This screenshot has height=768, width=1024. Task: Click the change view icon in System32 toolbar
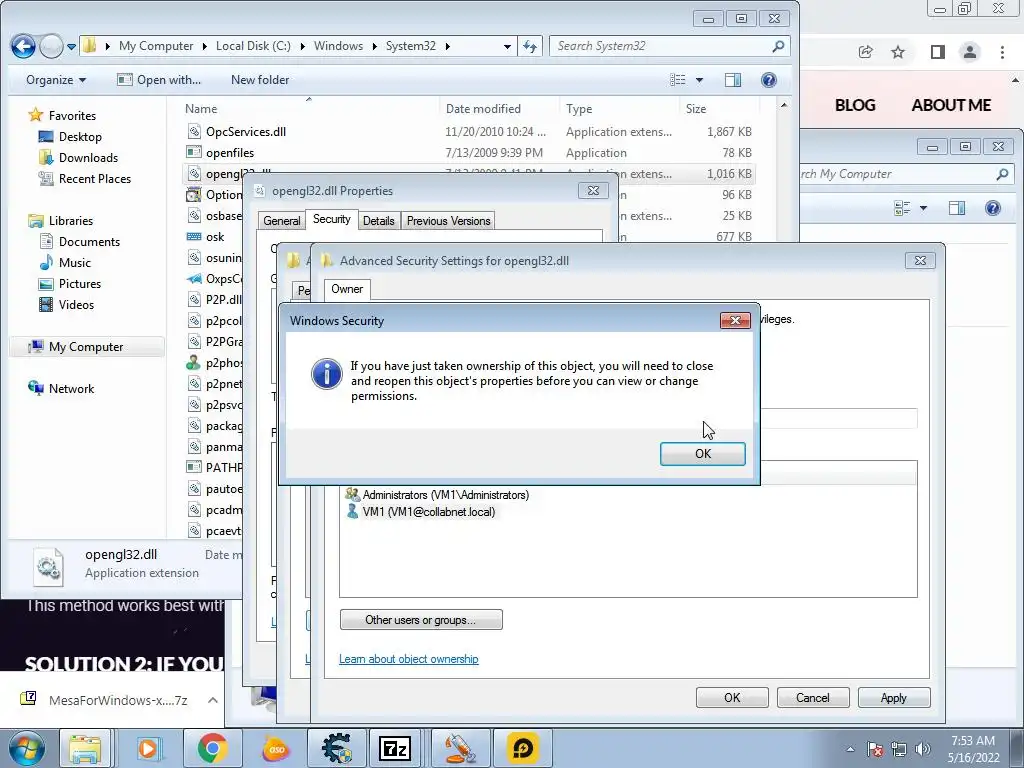678,80
